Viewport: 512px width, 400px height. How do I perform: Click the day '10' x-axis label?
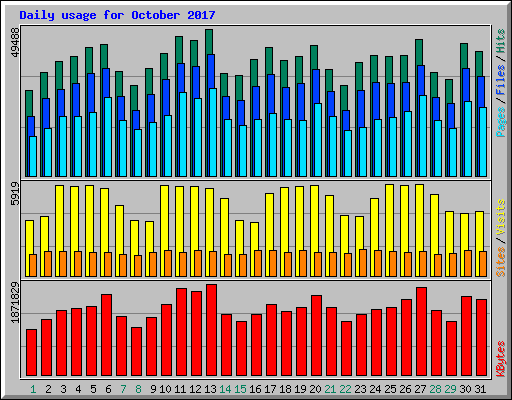click(165, 389)
